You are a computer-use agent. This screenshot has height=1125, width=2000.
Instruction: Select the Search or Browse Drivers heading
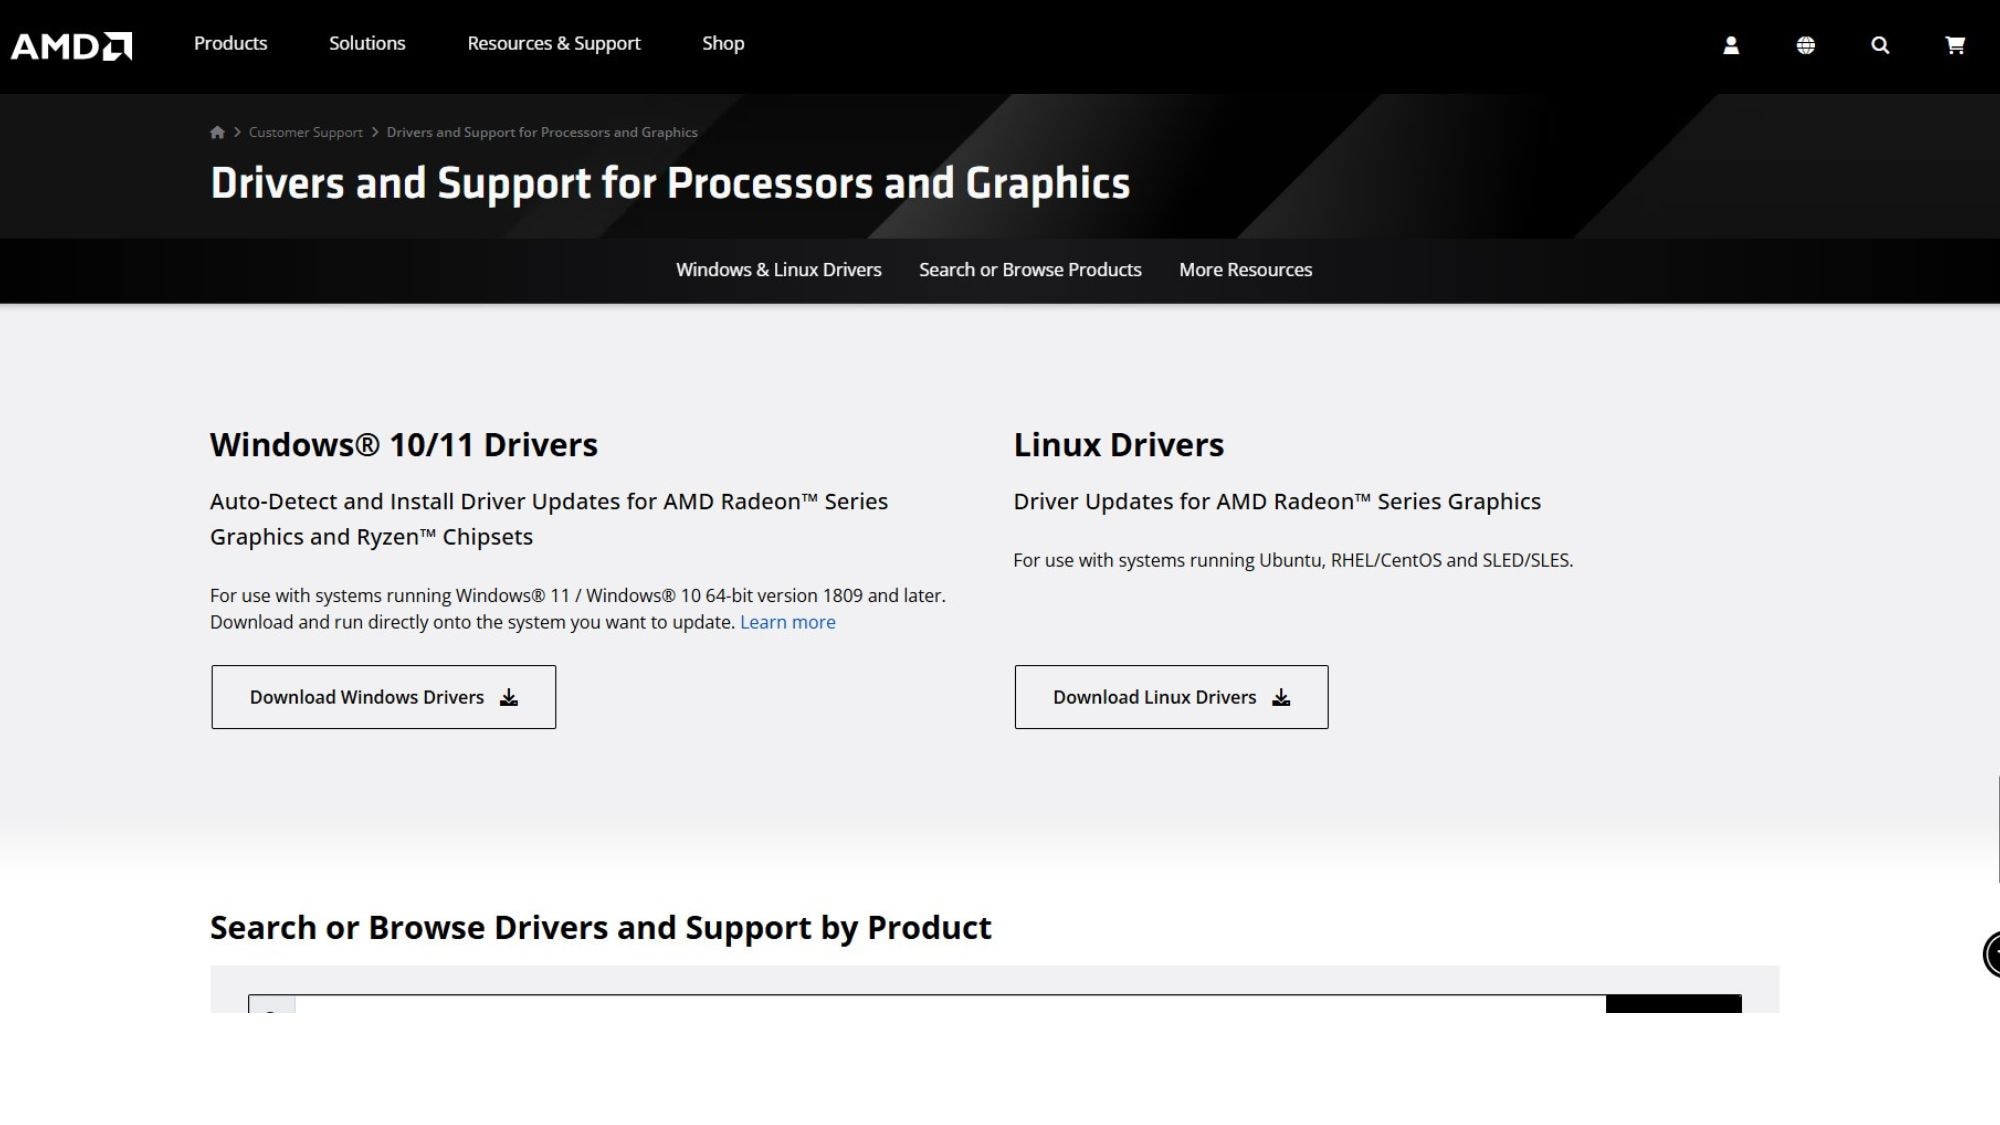(600, 928)
